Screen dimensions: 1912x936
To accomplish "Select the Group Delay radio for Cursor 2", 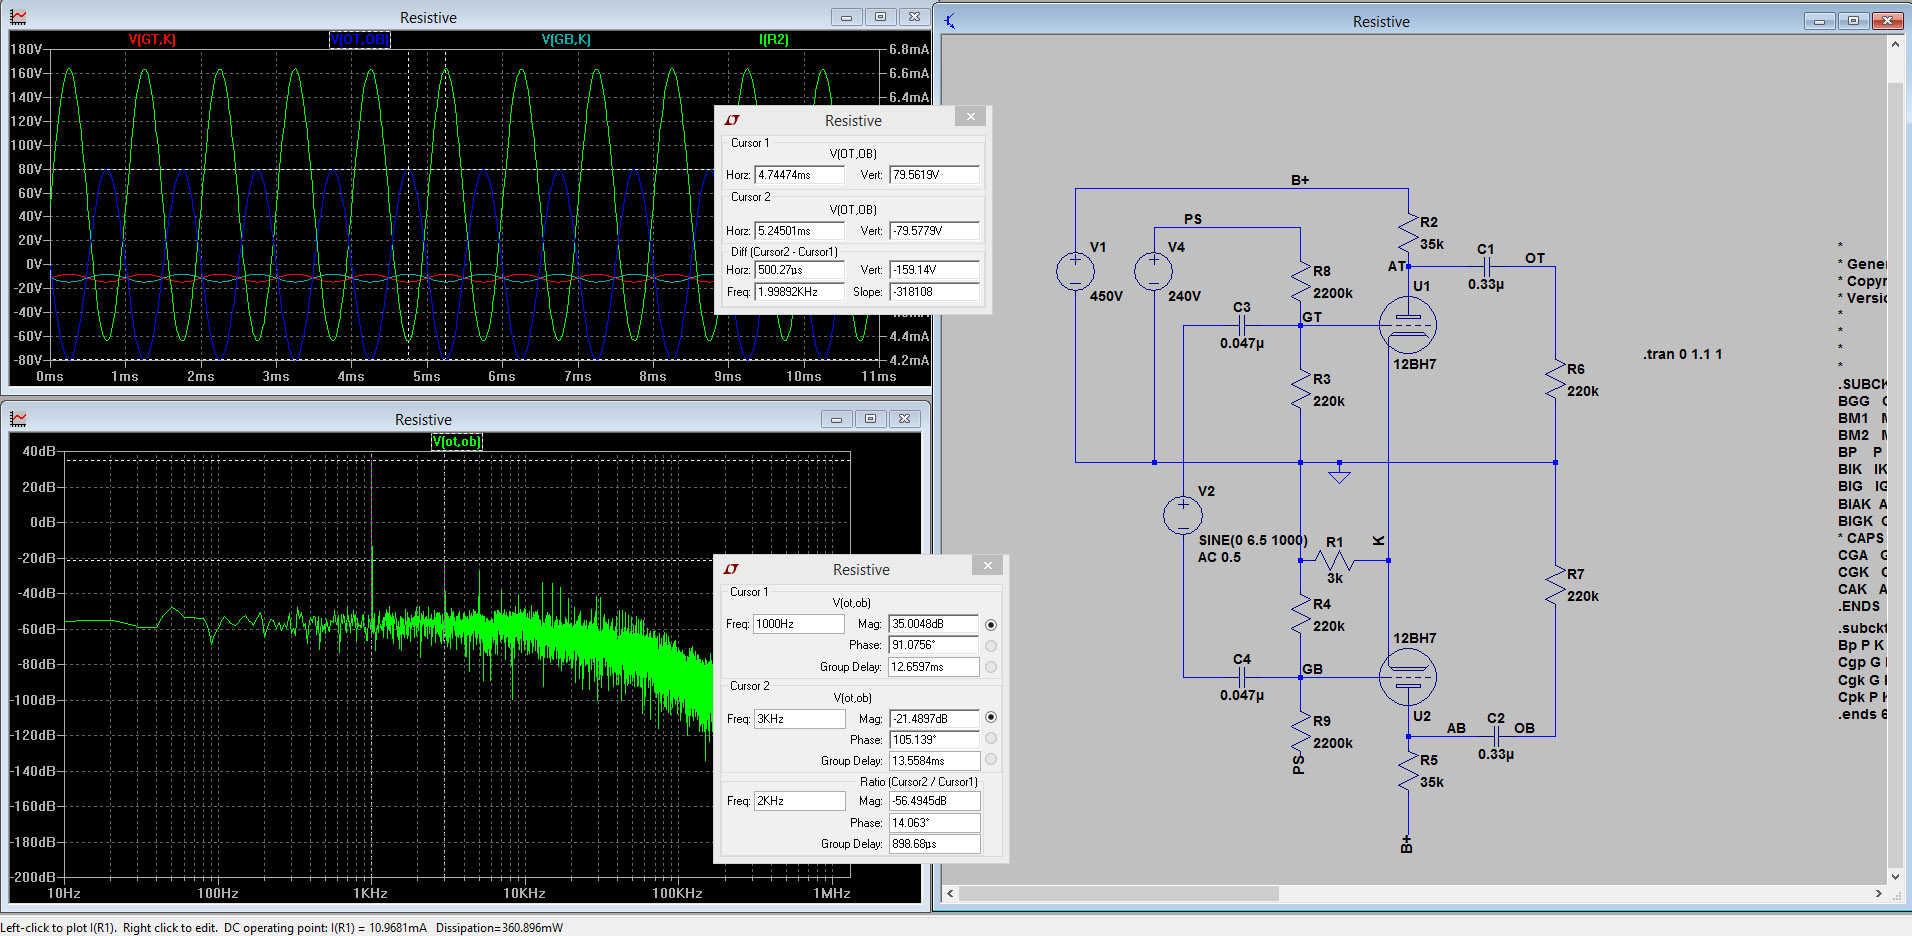I will [991, 760].
